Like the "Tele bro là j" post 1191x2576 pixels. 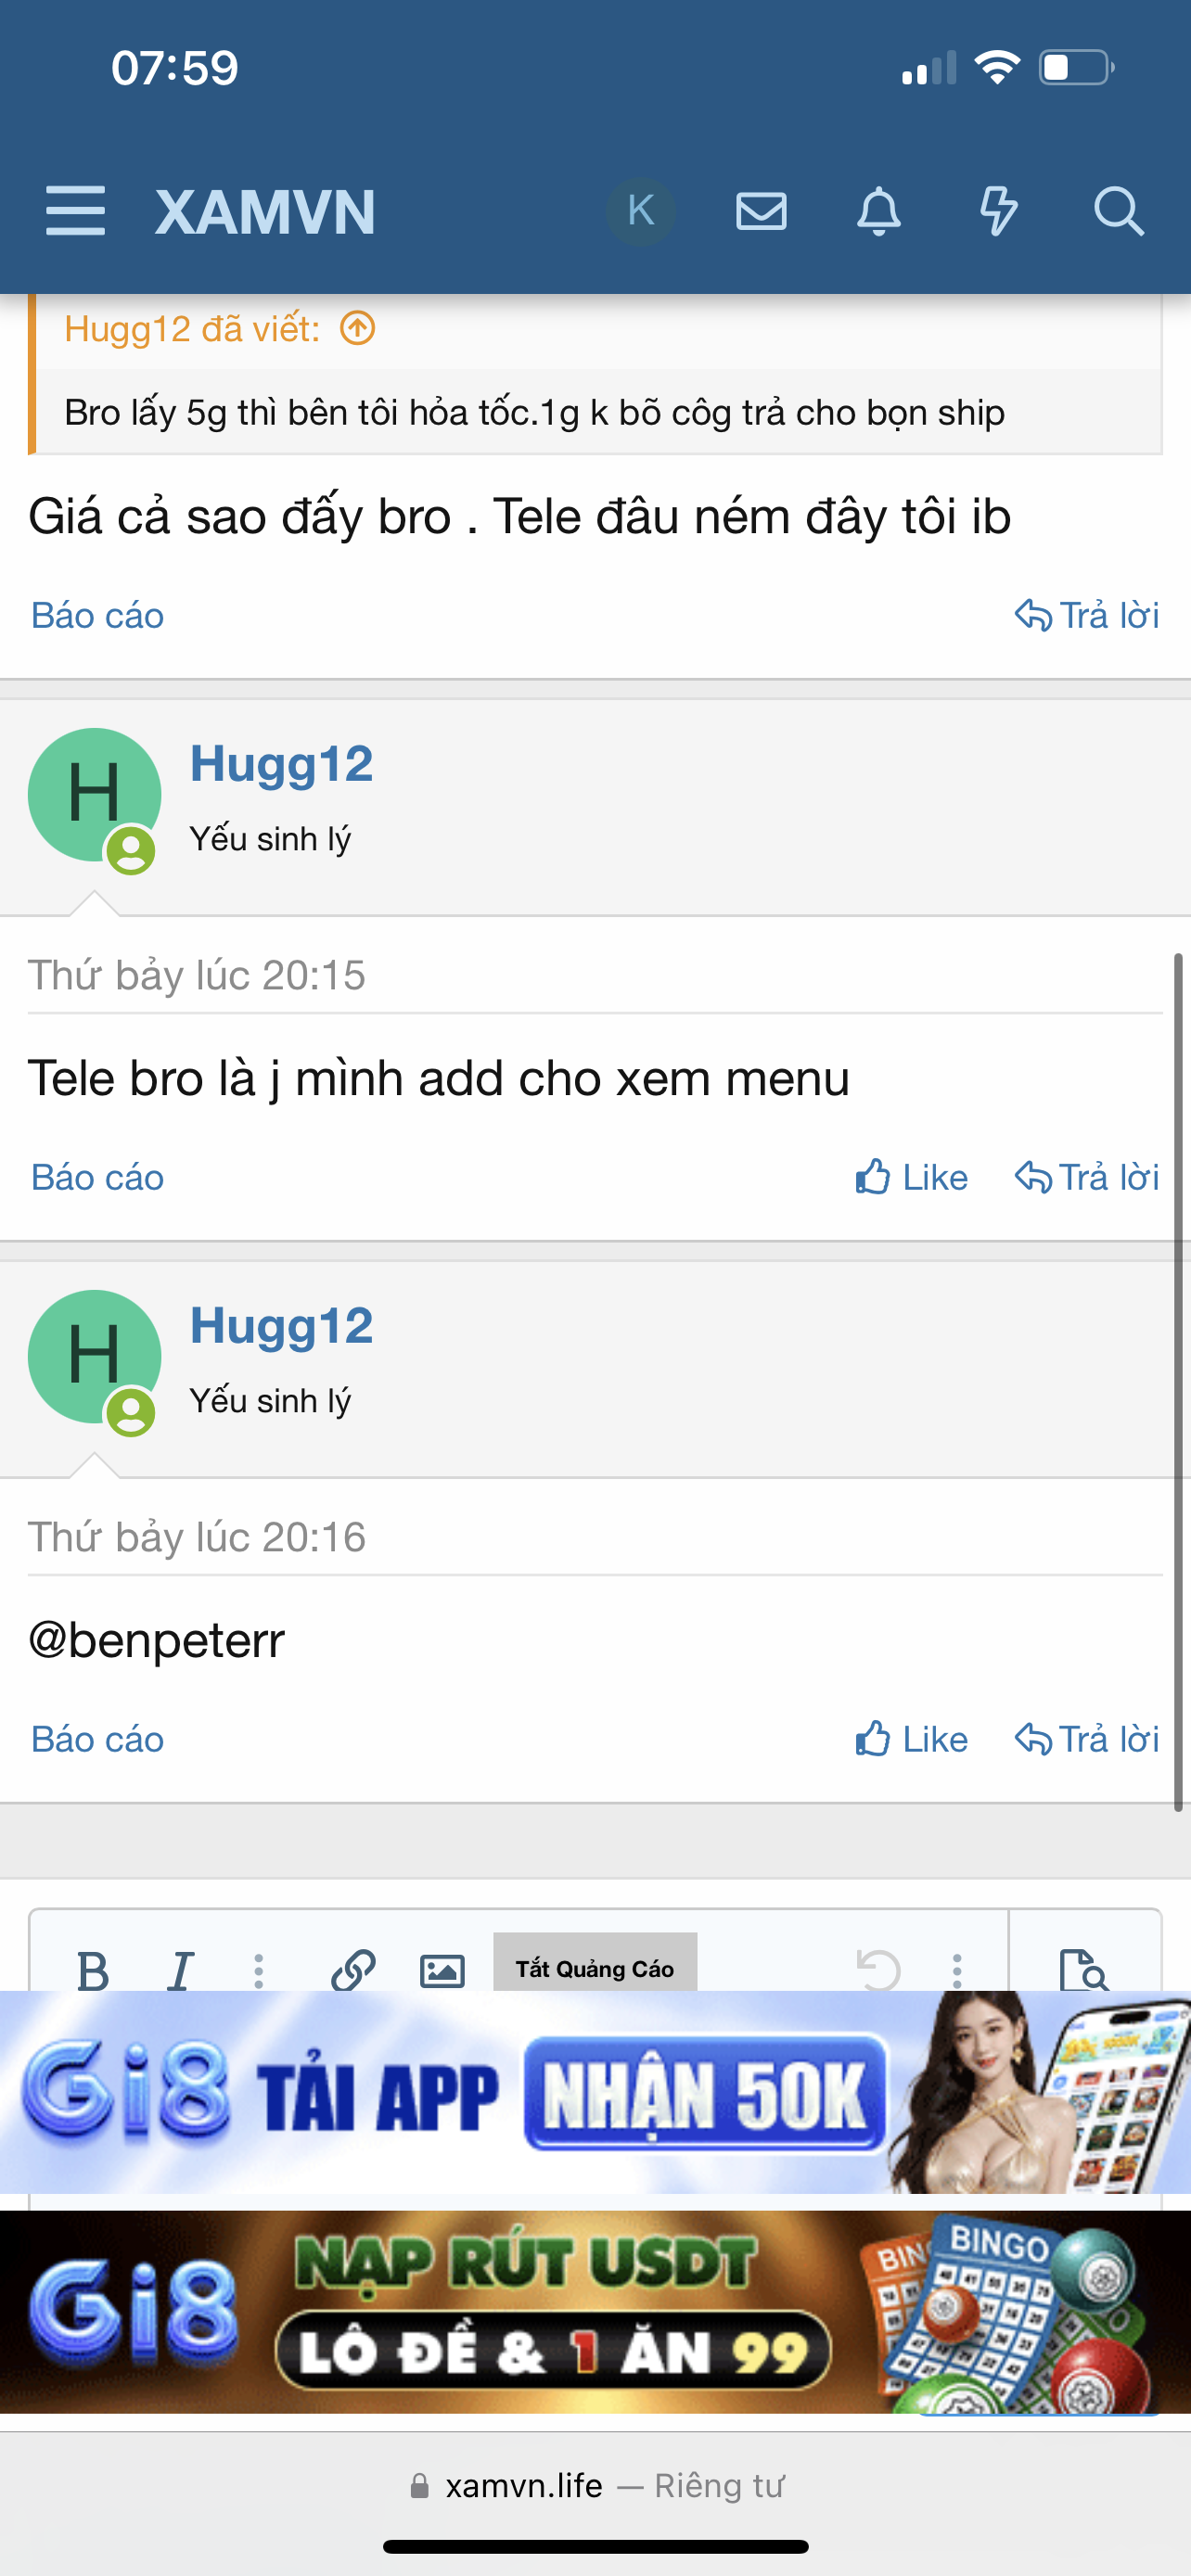[x=911, y=1177]
